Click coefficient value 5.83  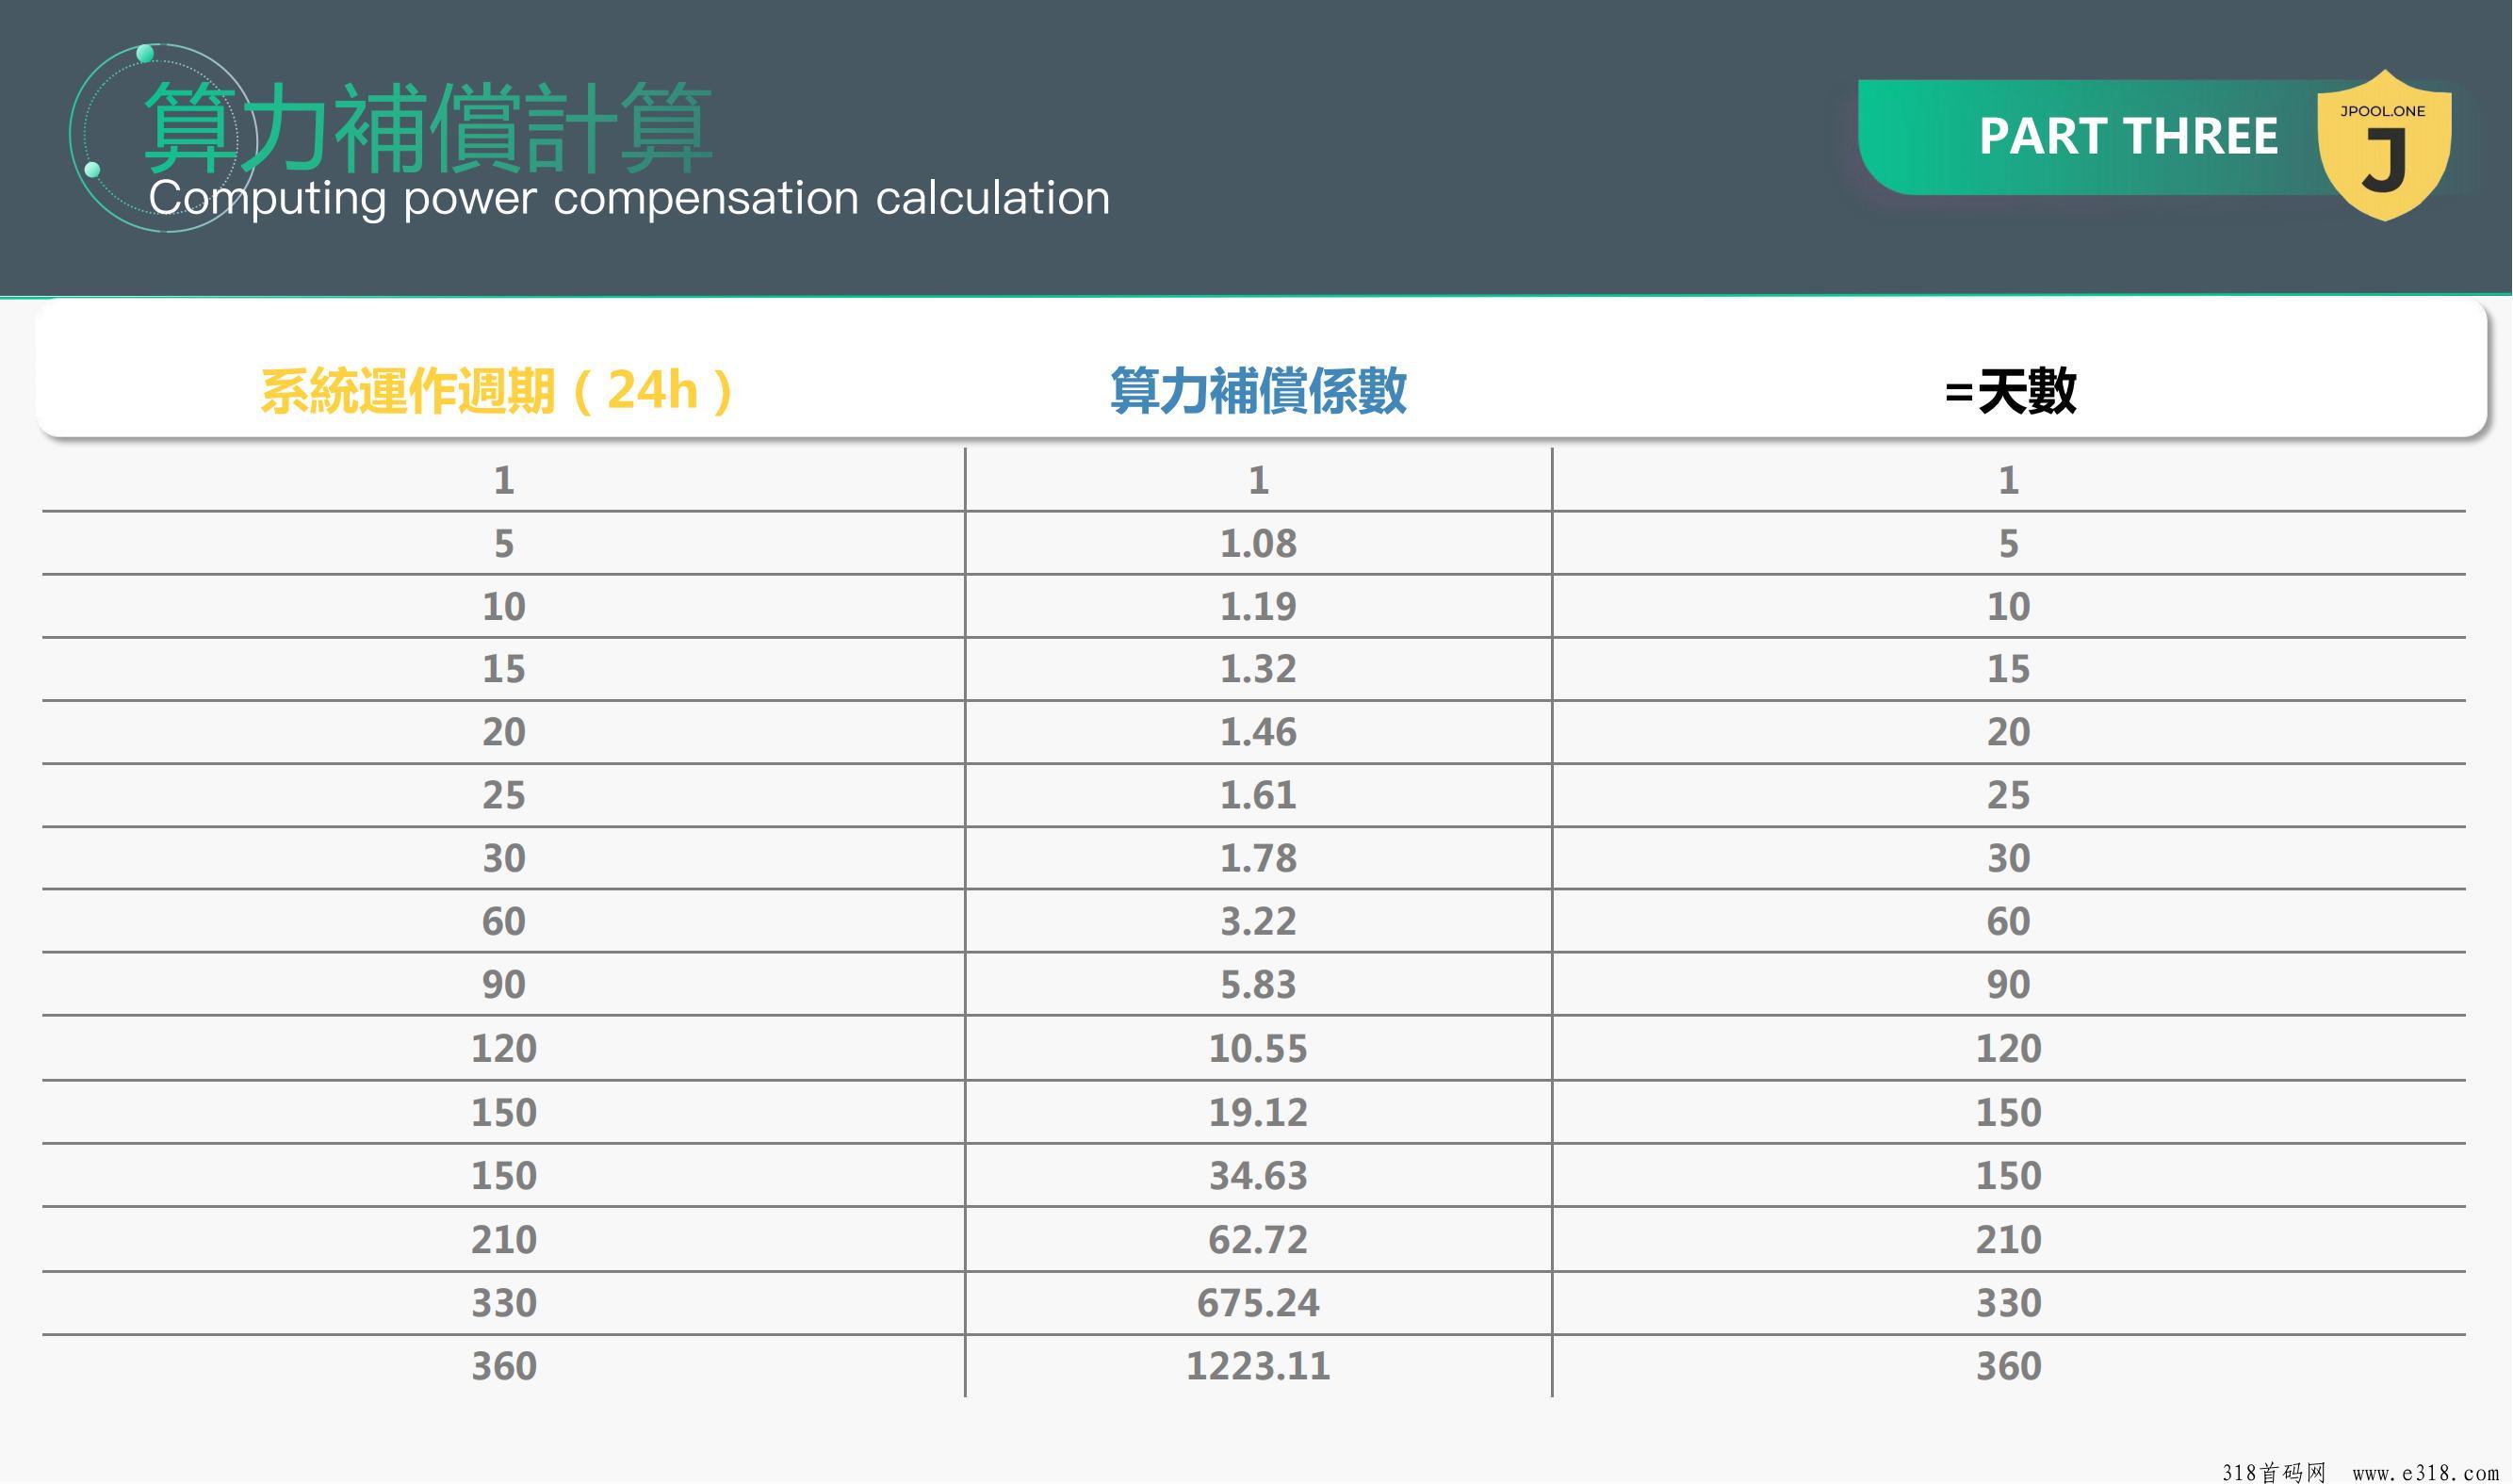pyautogui.click(x=1258, y=984)
